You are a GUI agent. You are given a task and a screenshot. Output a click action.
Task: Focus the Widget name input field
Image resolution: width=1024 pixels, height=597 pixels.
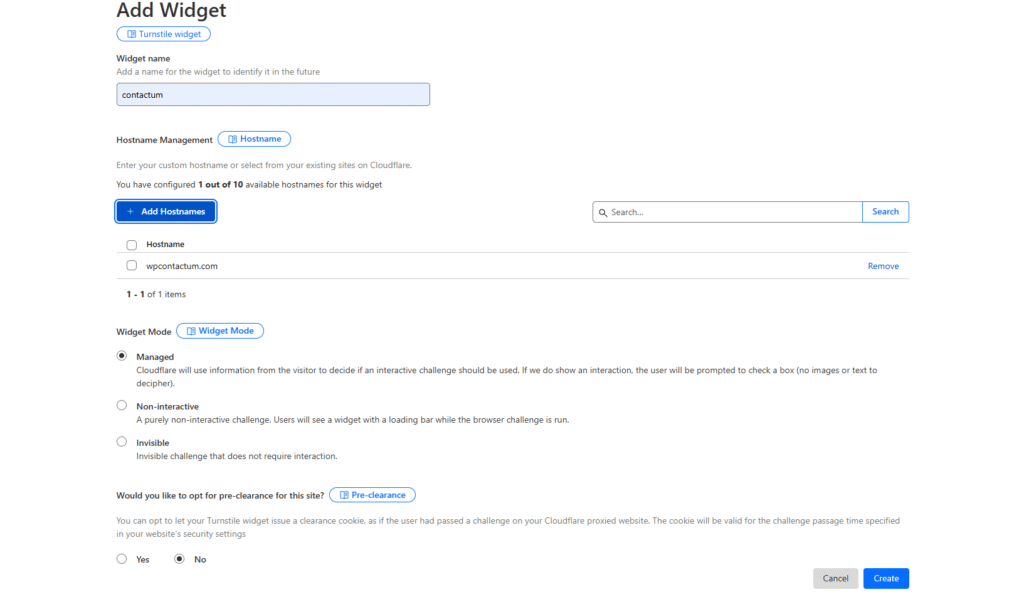(273, 94)
